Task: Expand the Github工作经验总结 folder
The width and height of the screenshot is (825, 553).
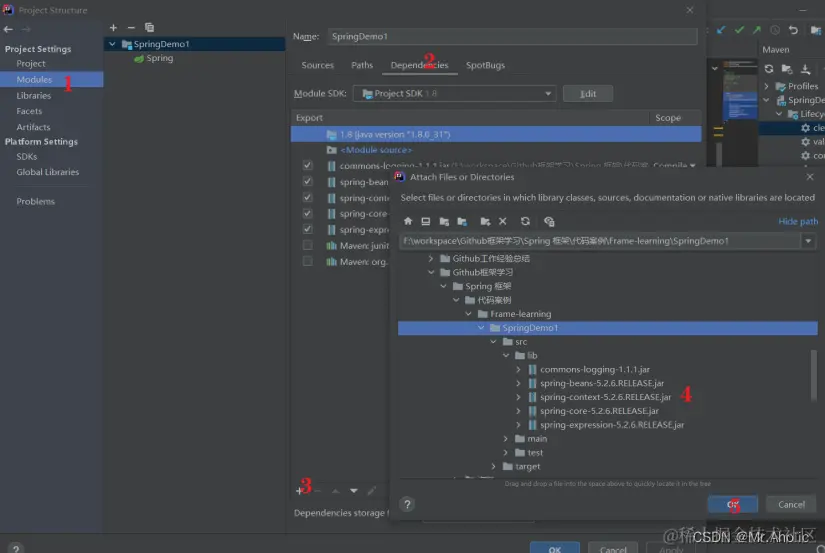Action: coord(431,258)
